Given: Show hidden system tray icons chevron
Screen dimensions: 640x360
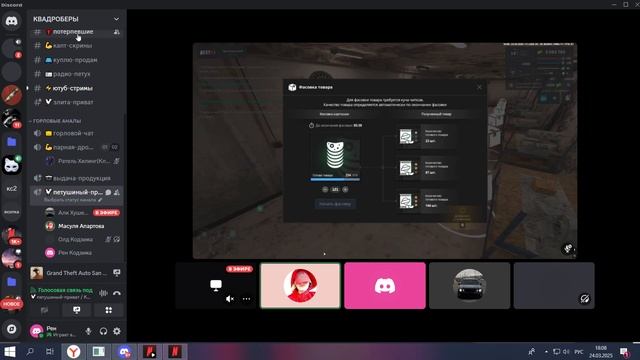Looking at the screenshot, I should point(546,351).
